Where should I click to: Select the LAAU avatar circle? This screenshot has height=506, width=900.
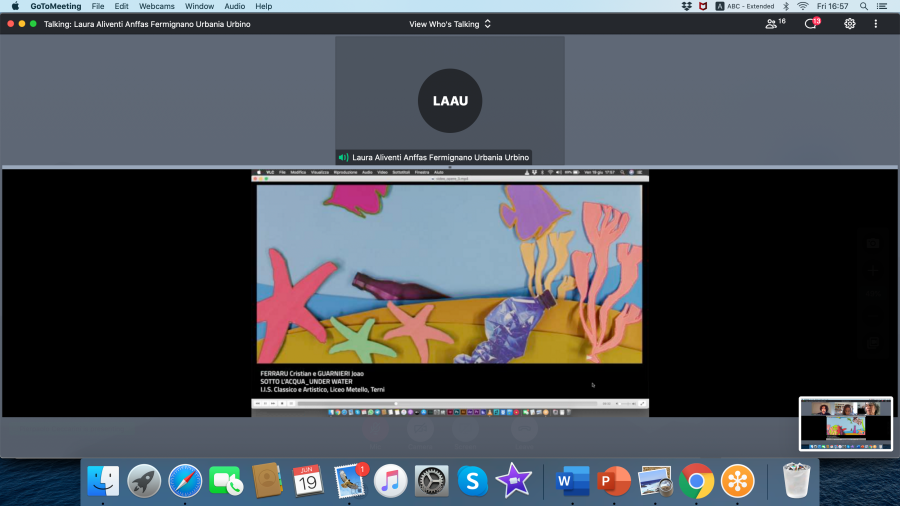[x=450, y=101]
